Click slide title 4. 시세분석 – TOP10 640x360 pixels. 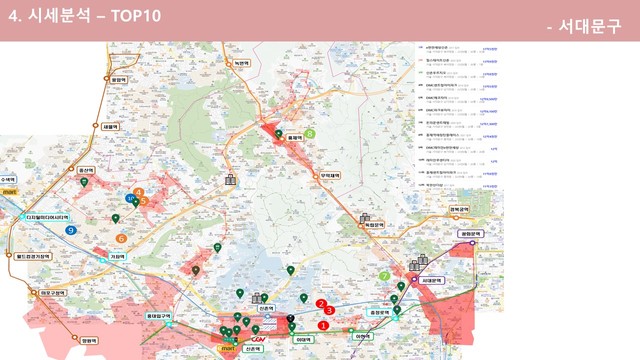click(85, 16)
